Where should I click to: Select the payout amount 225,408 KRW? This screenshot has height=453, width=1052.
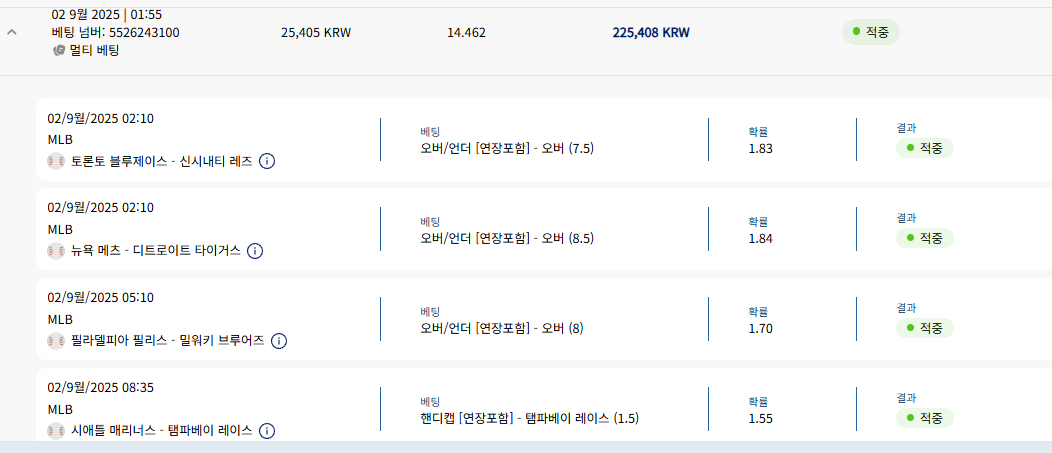click(x=651, y=33)
